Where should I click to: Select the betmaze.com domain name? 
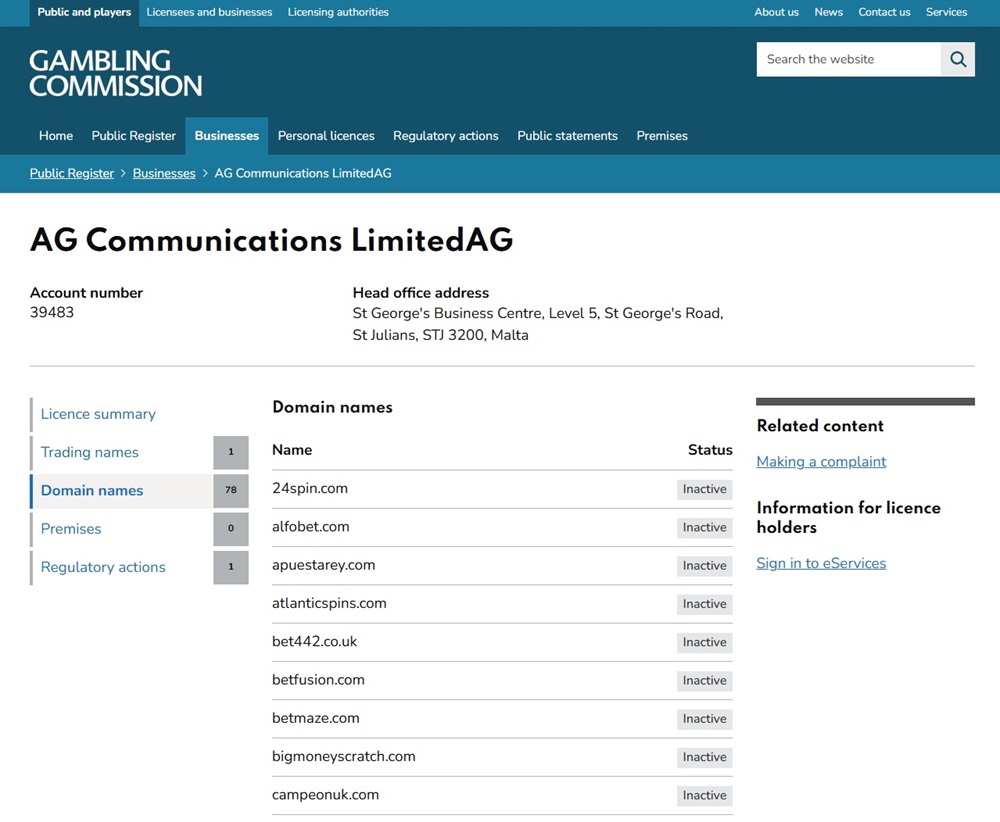316,718
